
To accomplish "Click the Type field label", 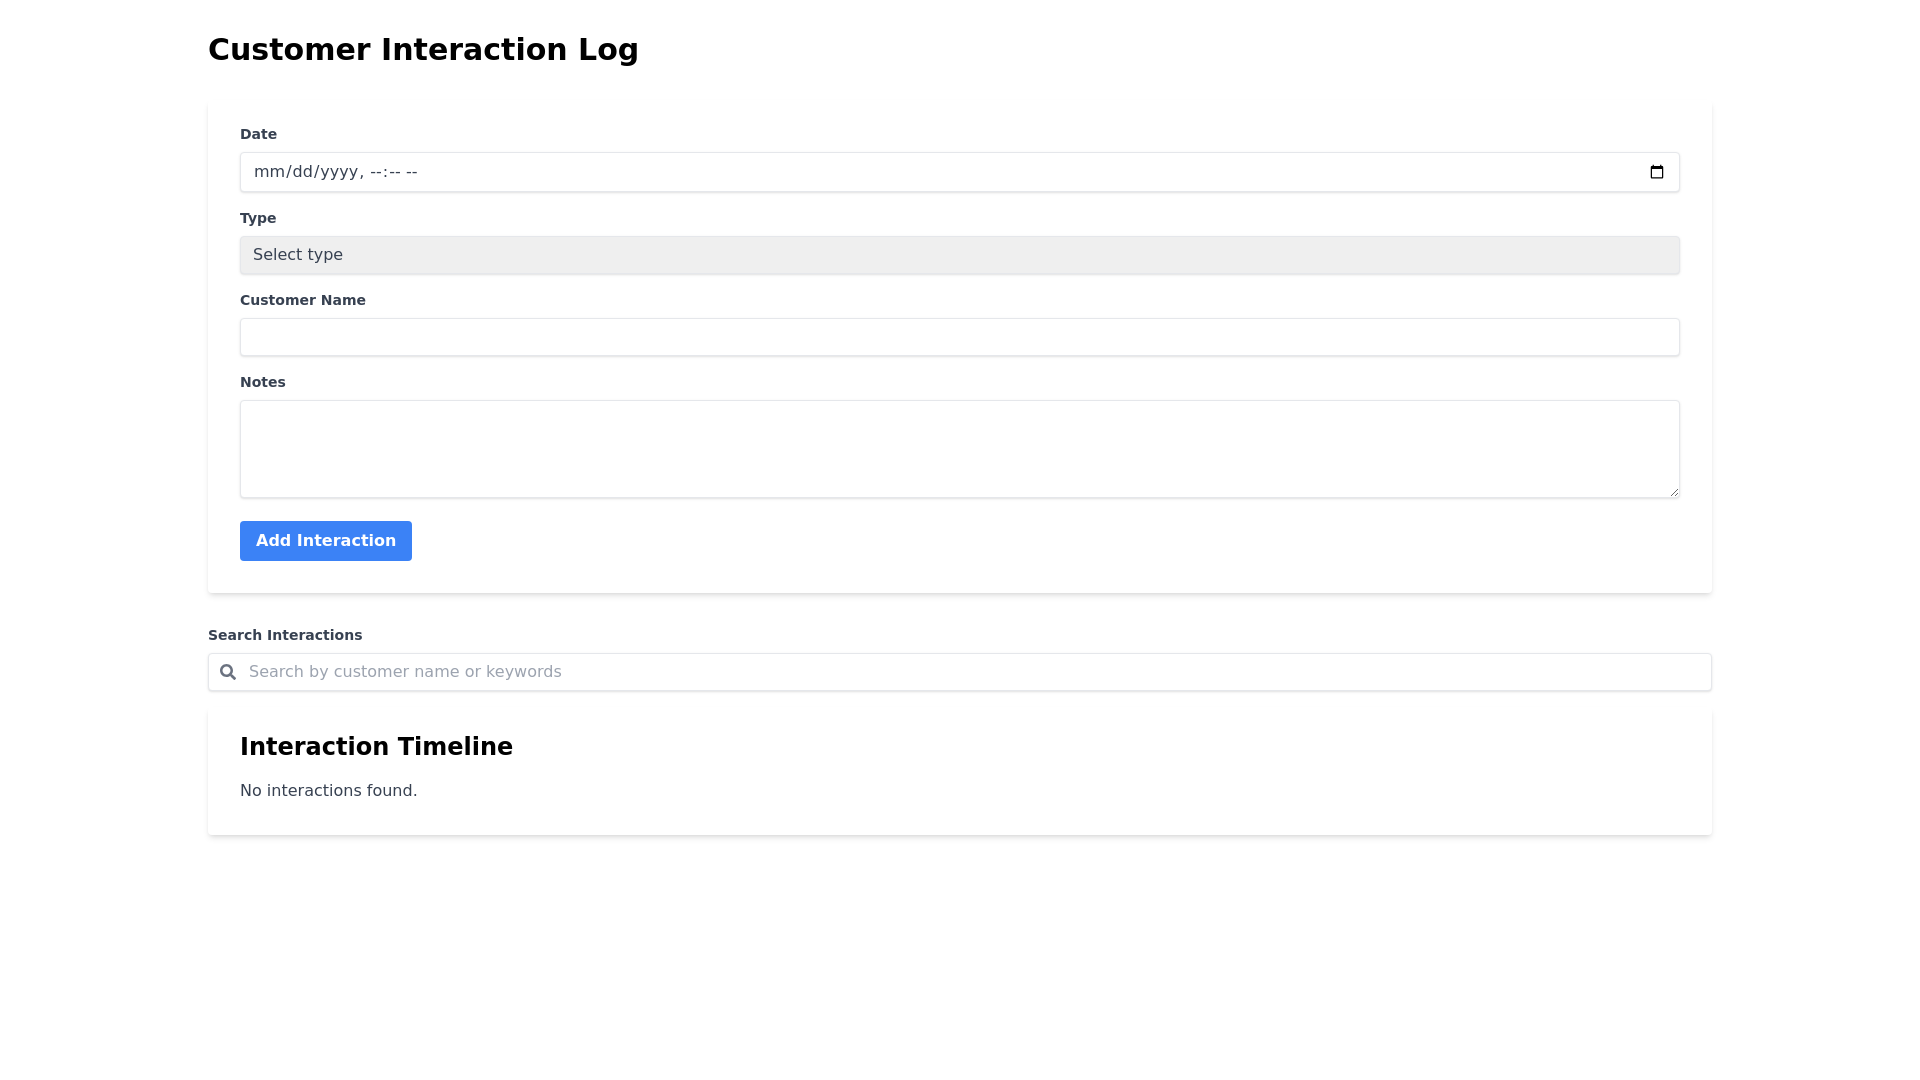I will click(x=258, y=218).
